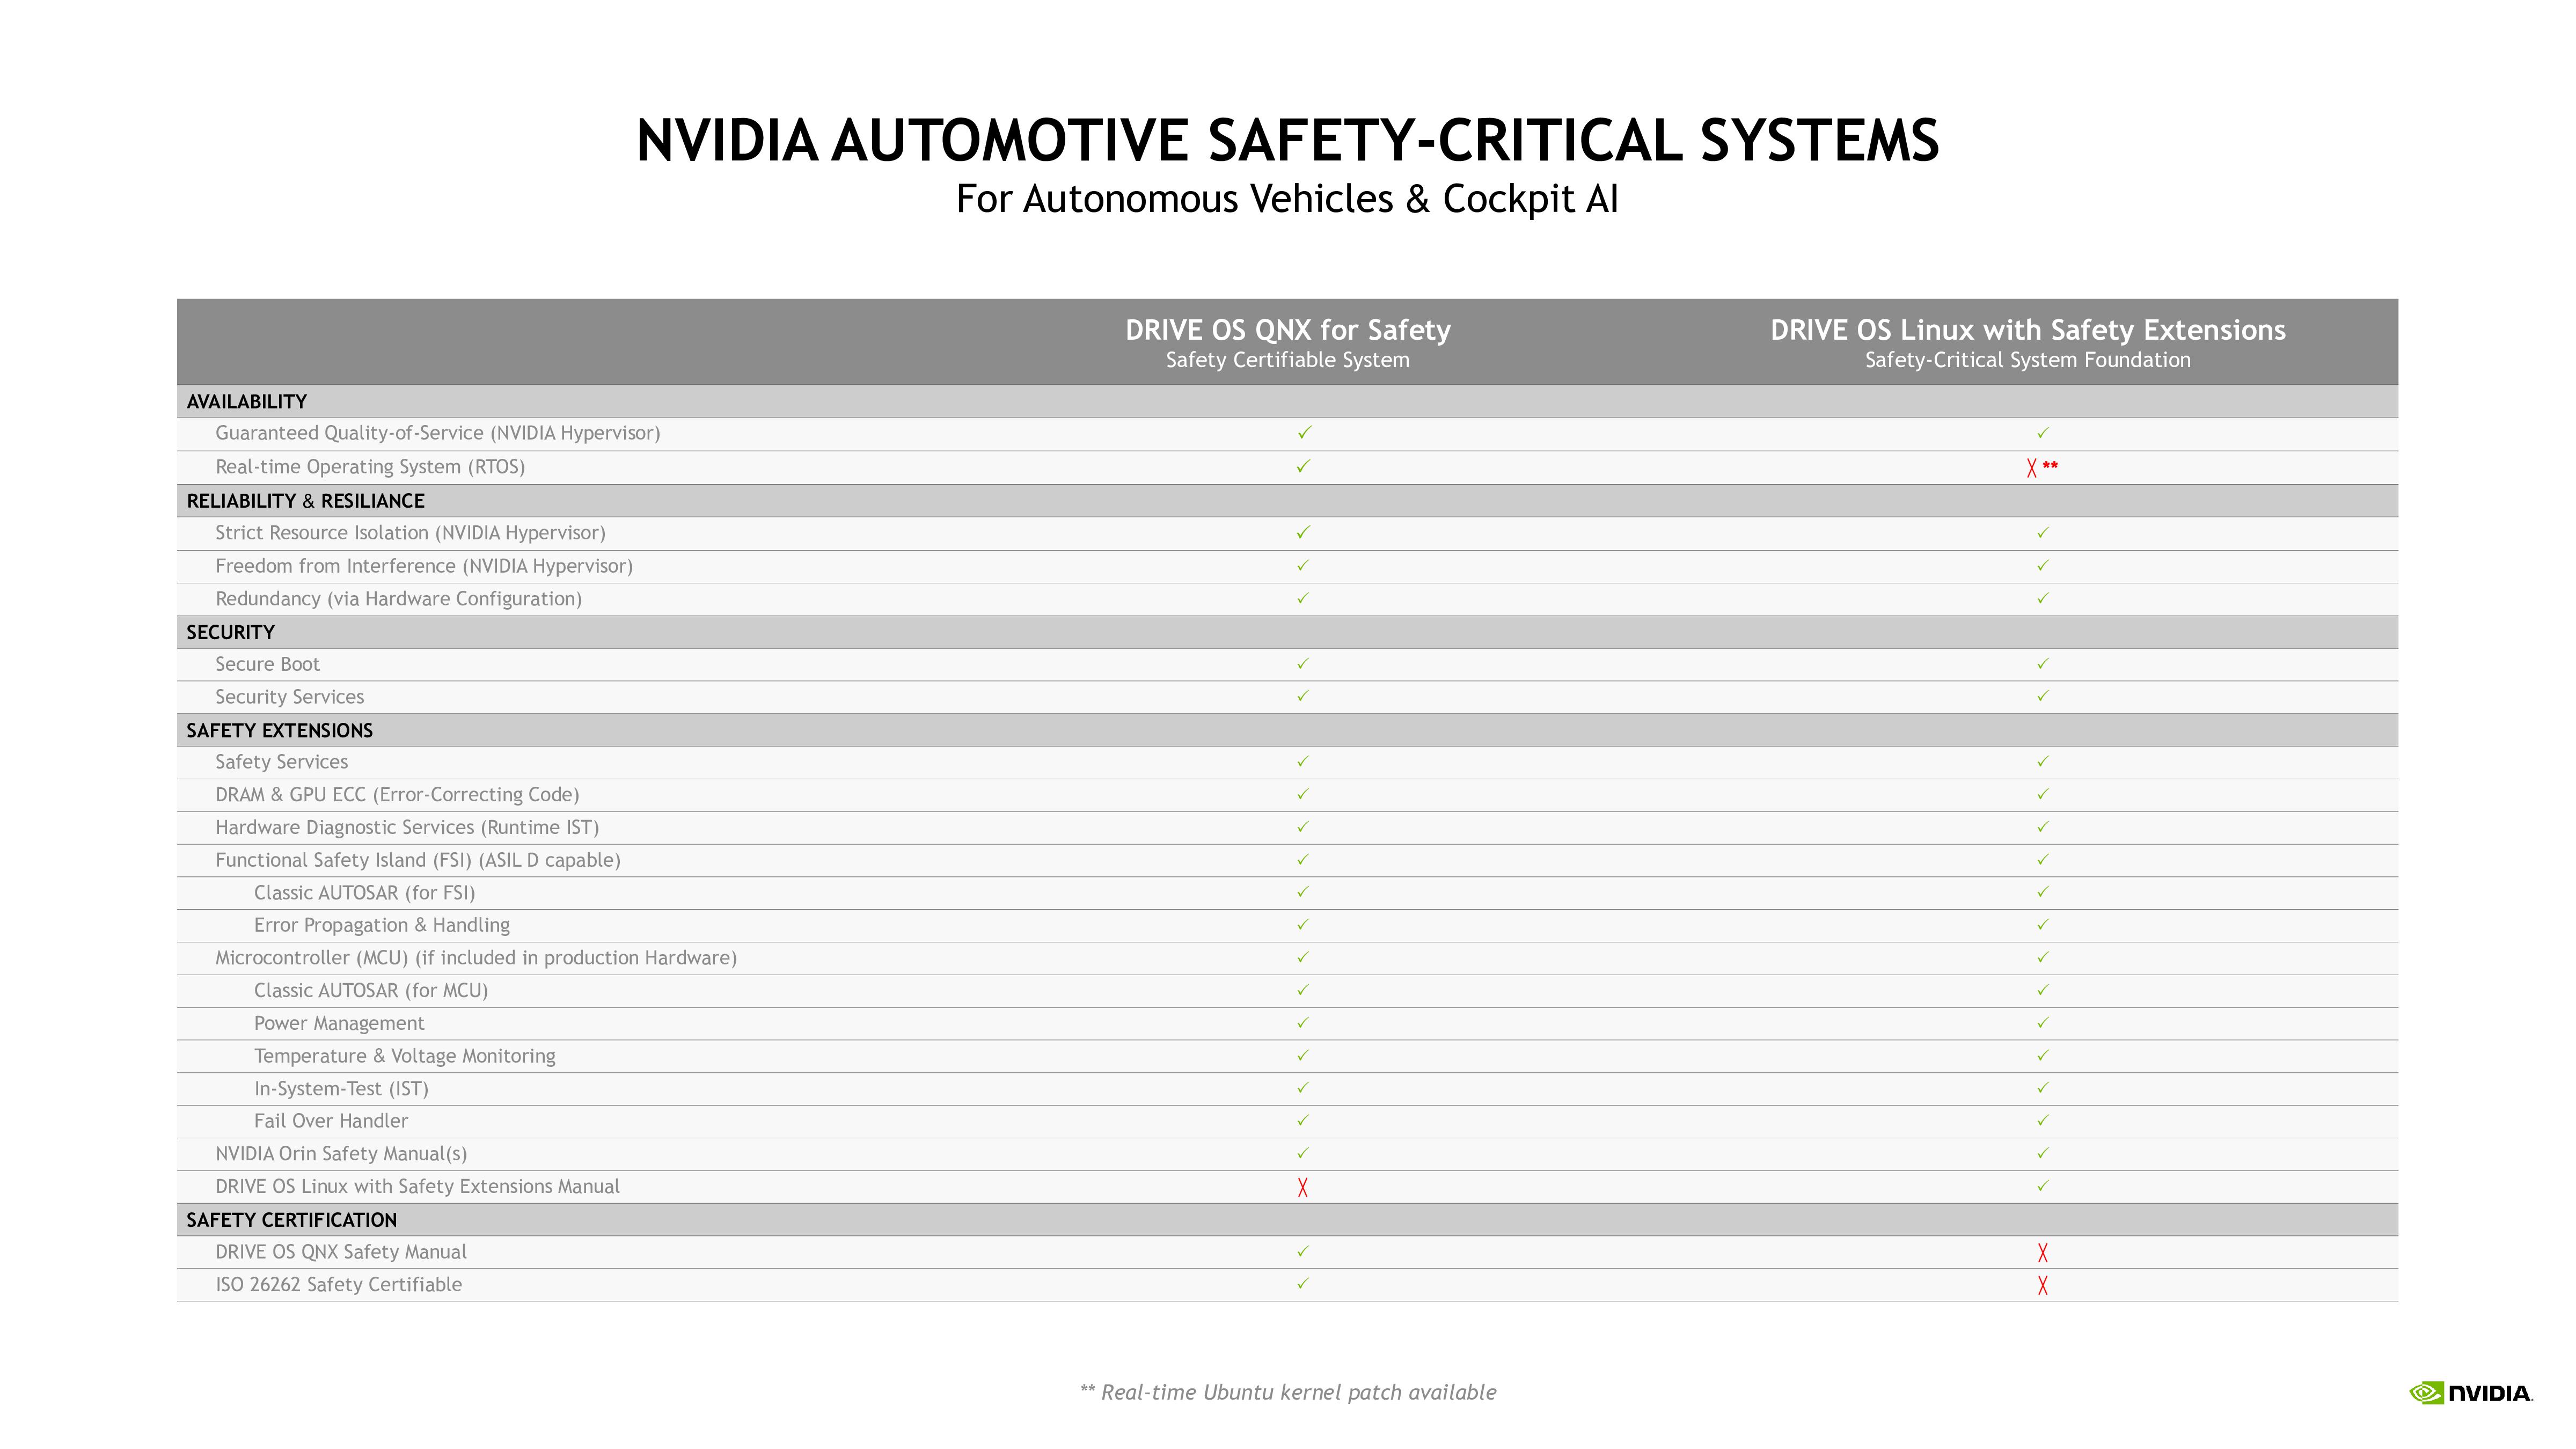Click the SECURITY section heading
This screenshot has height=1449, width=2576.
click(x=231, y=633)
